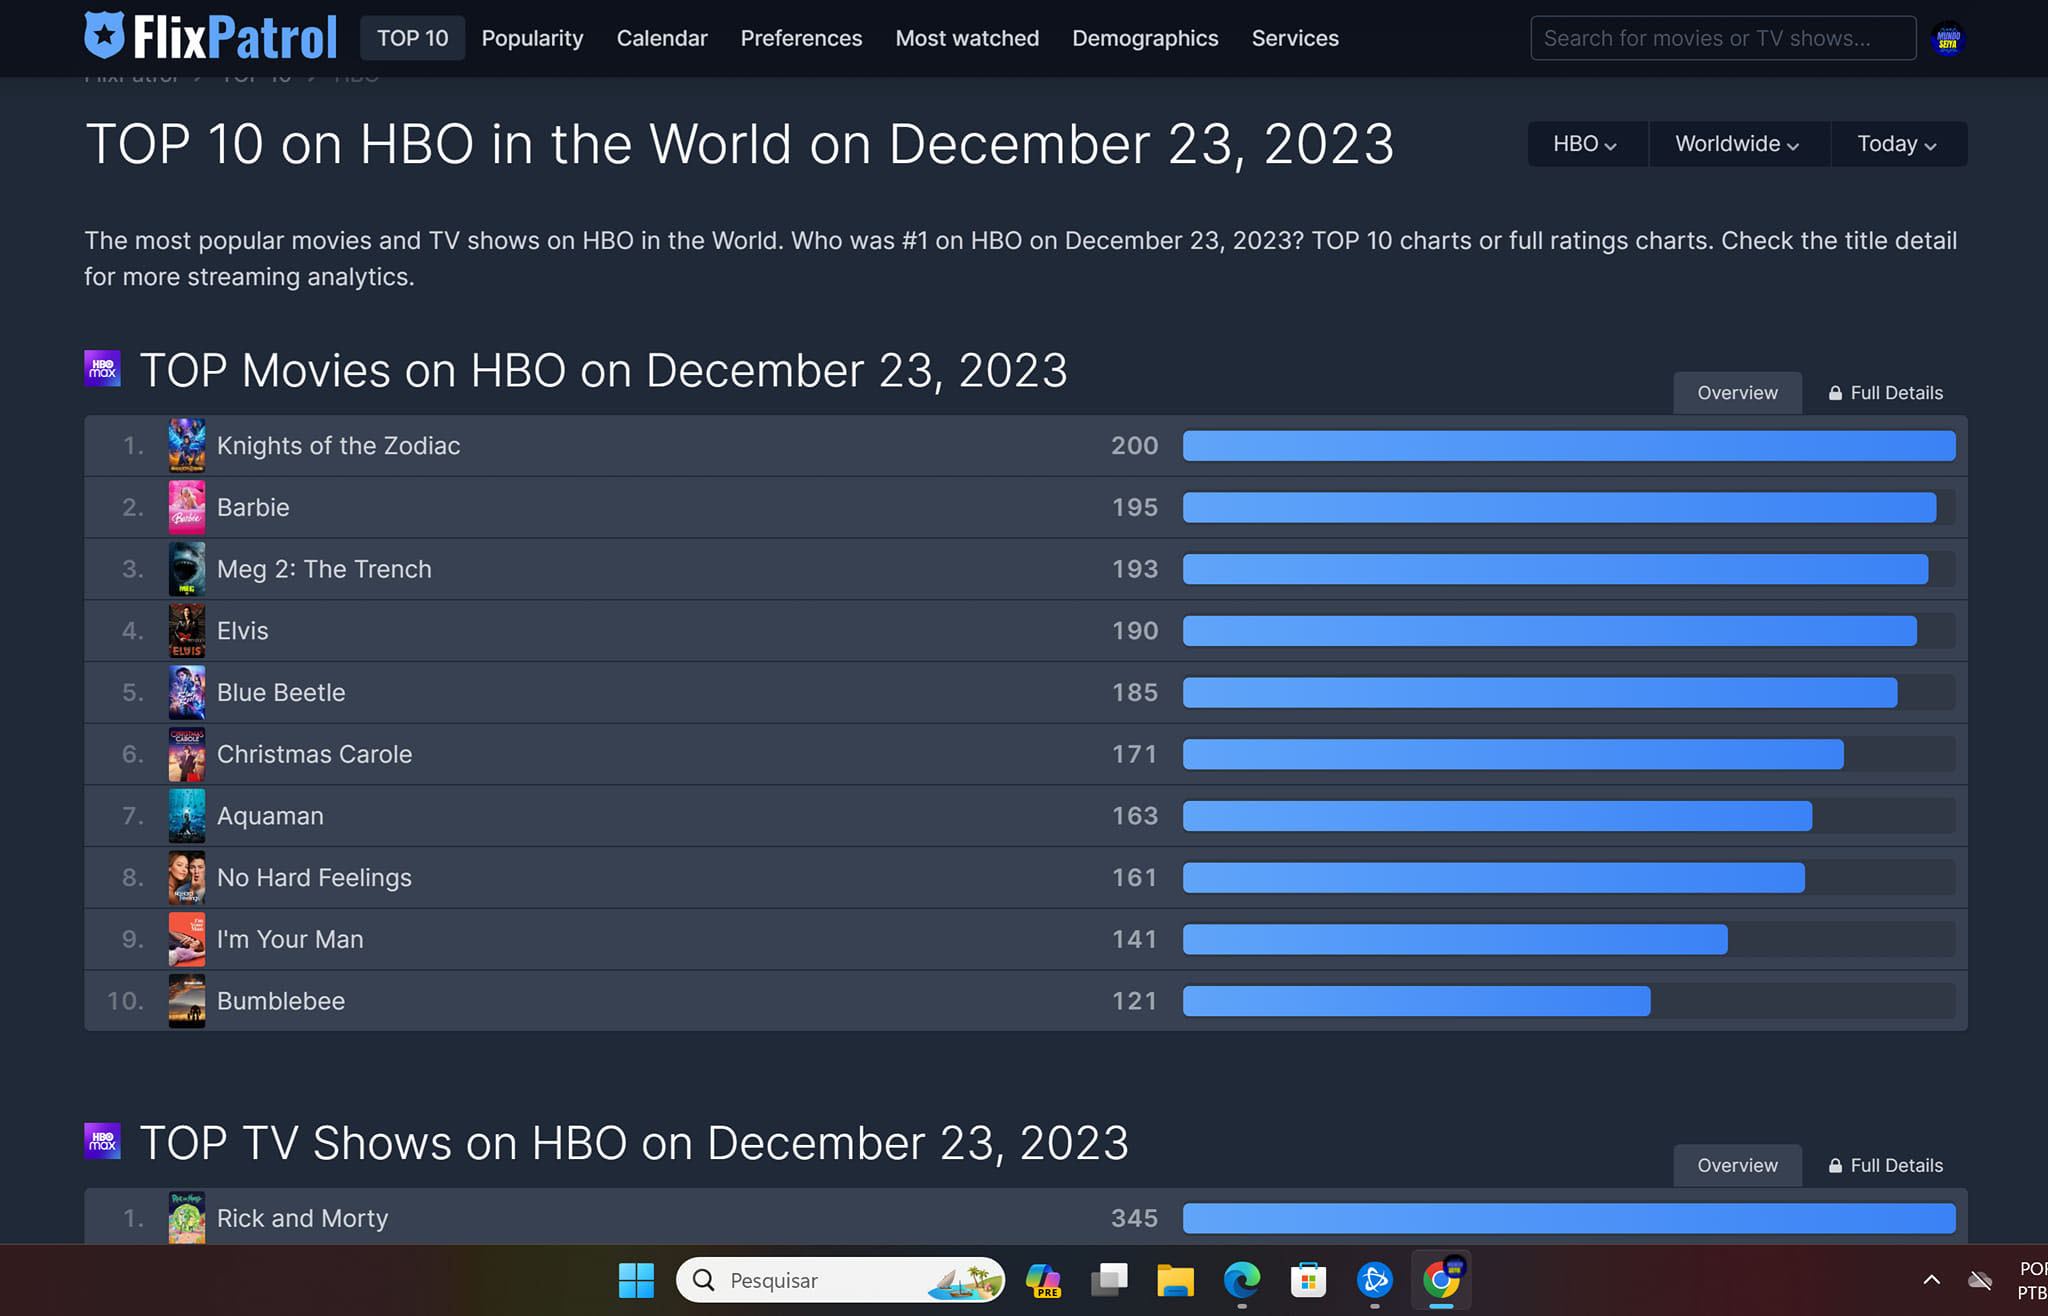
Task: Open the Services menu
Action: pyautogui.click(x=1295, y=38)
